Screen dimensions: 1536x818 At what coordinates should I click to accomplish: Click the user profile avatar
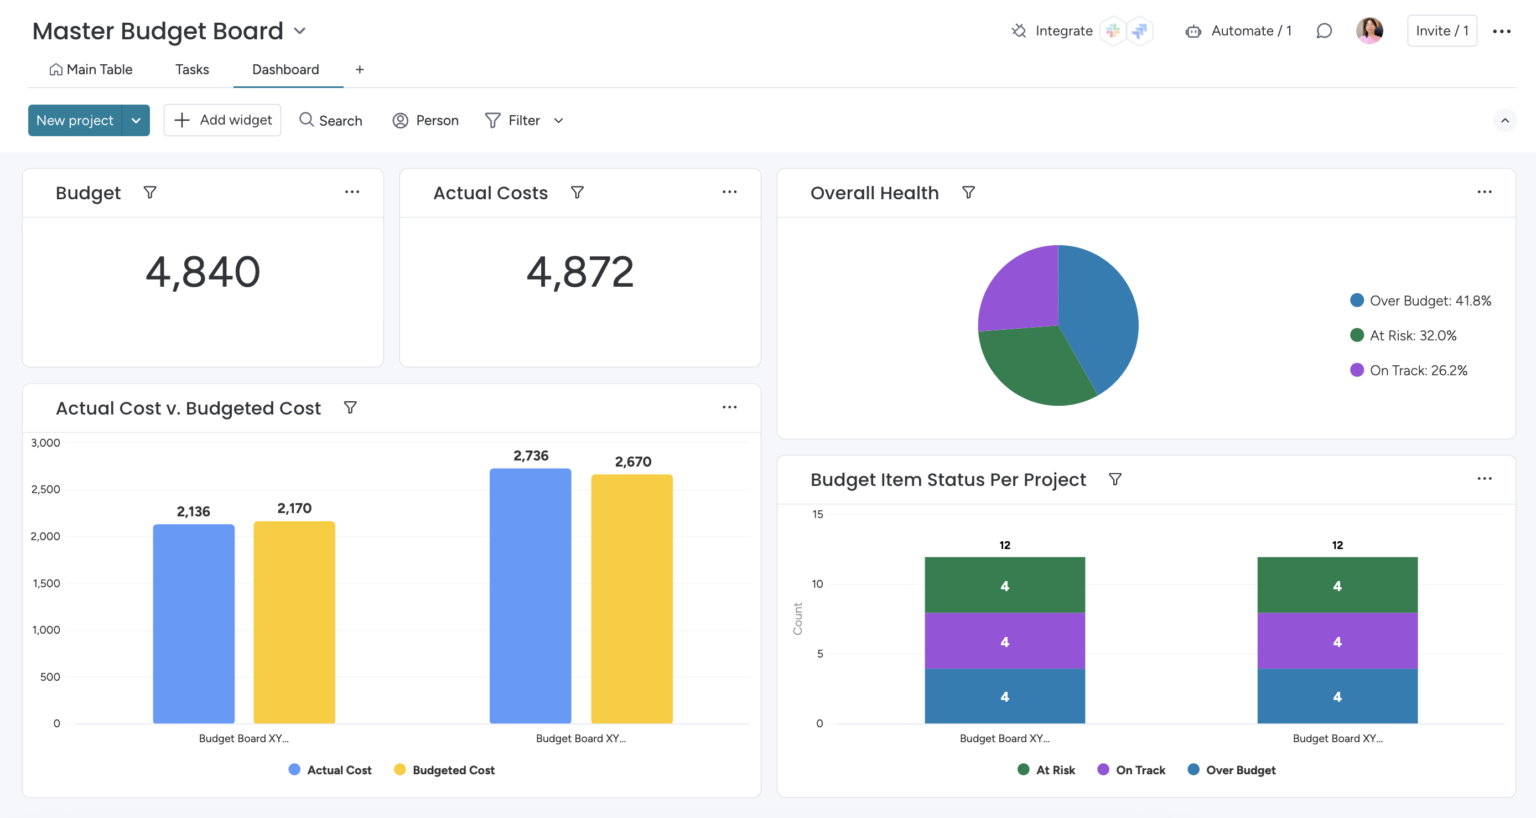1370,31
